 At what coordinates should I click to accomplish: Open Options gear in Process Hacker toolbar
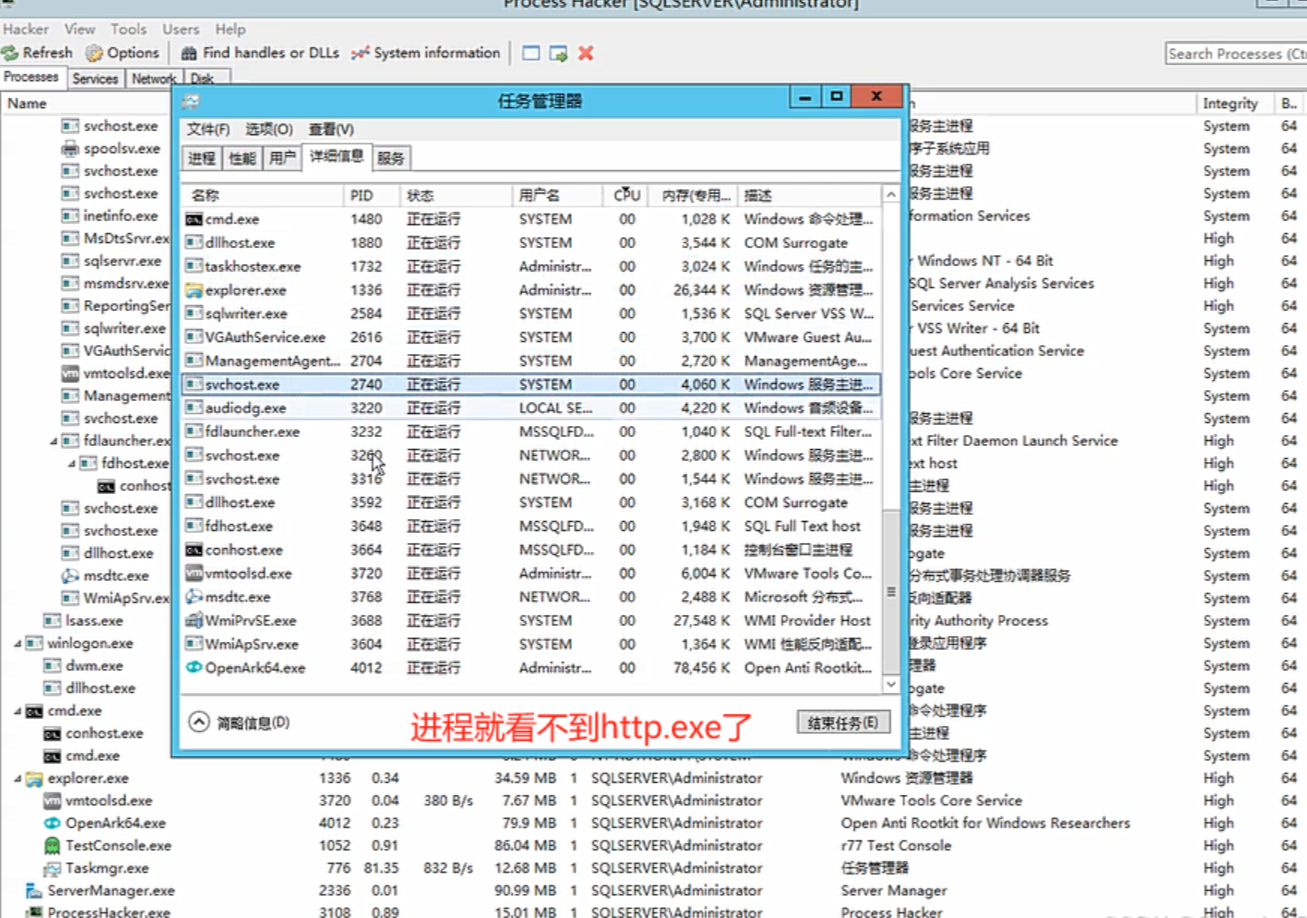(94, 53)
